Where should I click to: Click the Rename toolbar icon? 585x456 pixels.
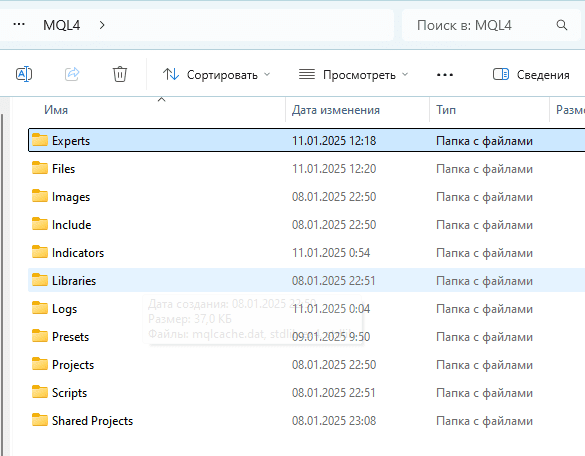point(24,74)
